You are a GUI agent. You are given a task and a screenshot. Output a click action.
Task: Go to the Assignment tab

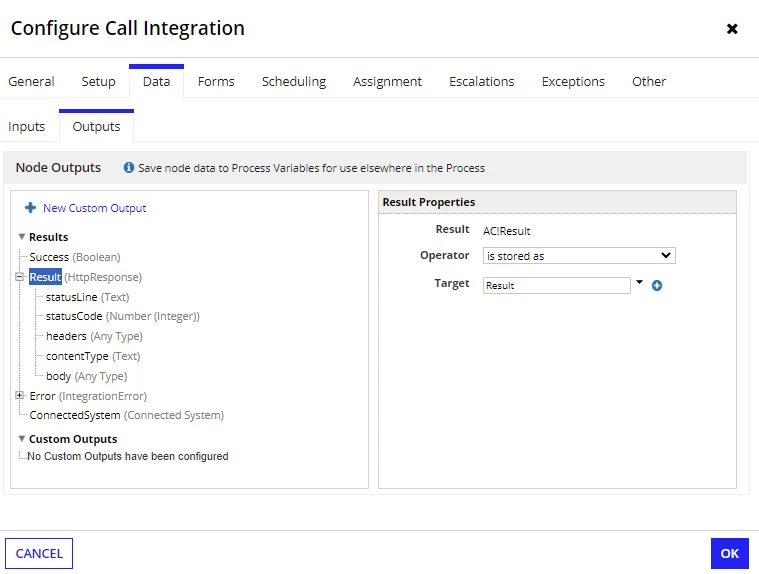387,81
